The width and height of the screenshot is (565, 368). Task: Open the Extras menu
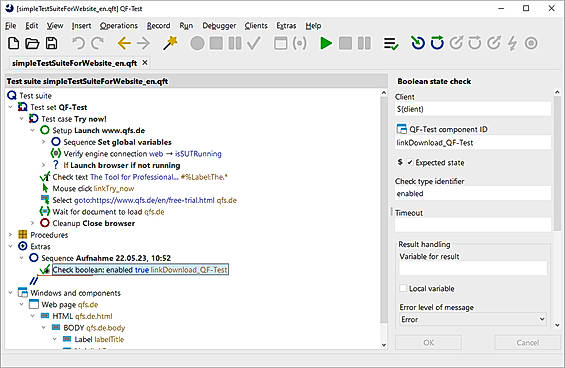(286, 26)
